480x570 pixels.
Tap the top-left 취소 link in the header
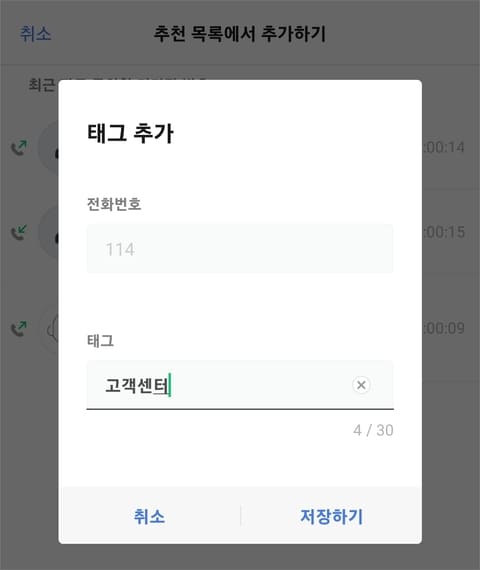pyautogui.click(x=35, y=34)
